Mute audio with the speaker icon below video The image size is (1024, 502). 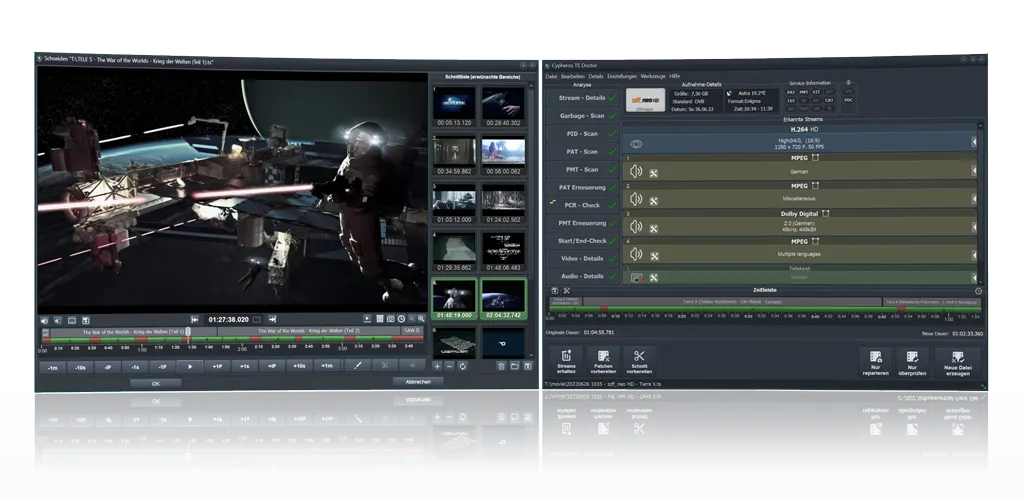click(x=44, y=320)
